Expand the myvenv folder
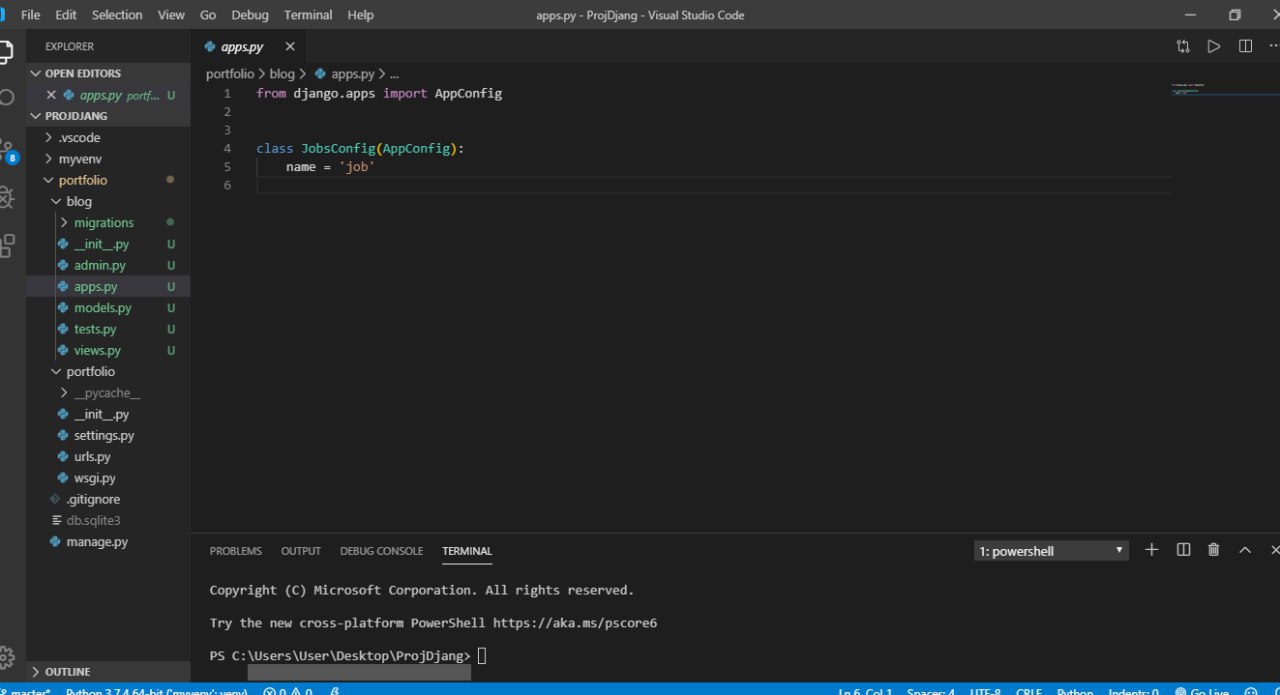 click(79, 159)
